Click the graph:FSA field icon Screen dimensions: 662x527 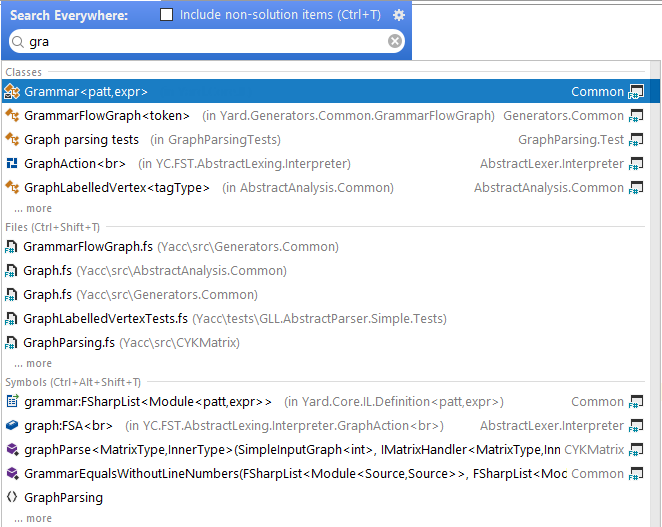click(x=12, y=426)
